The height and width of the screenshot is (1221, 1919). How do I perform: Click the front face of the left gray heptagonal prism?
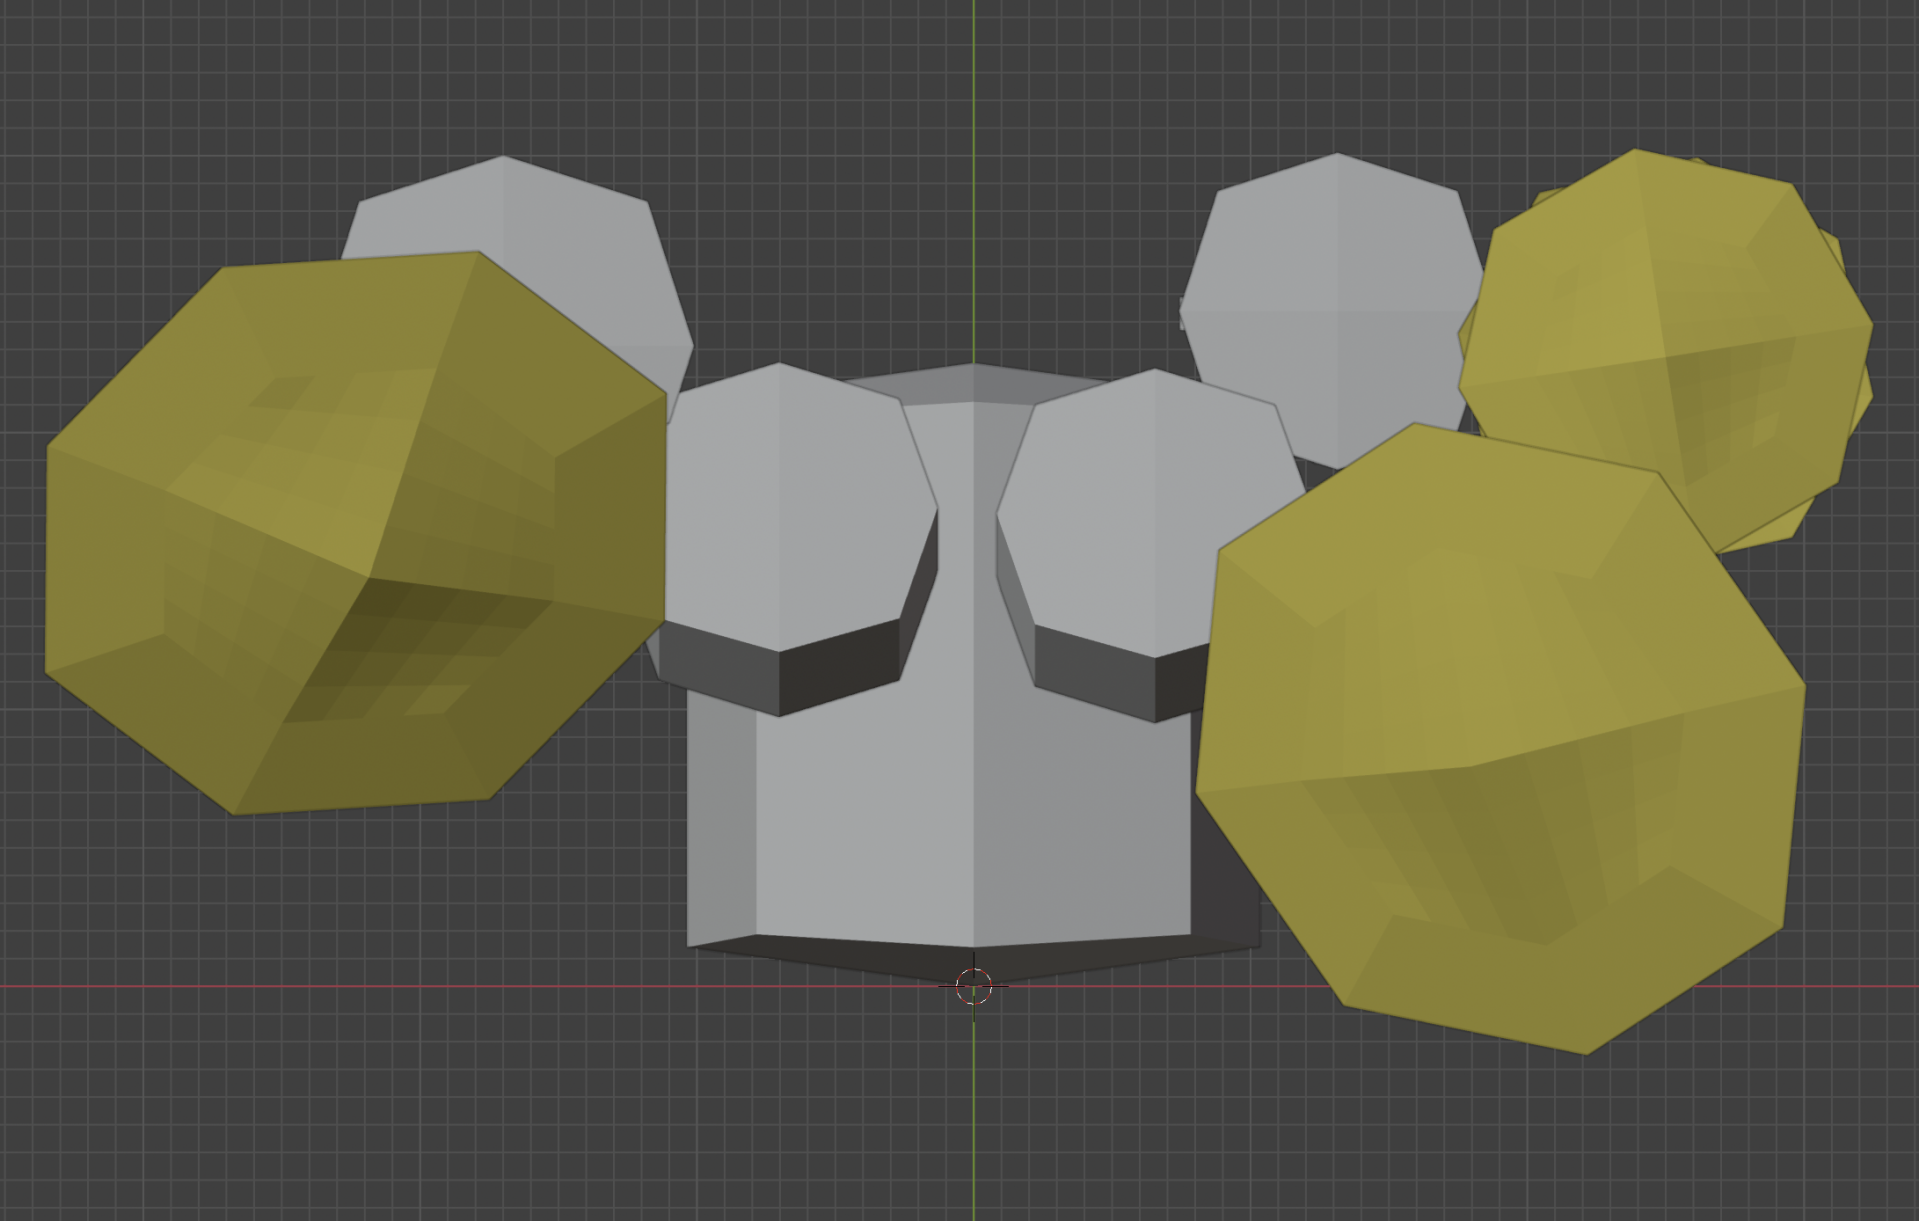790,505
